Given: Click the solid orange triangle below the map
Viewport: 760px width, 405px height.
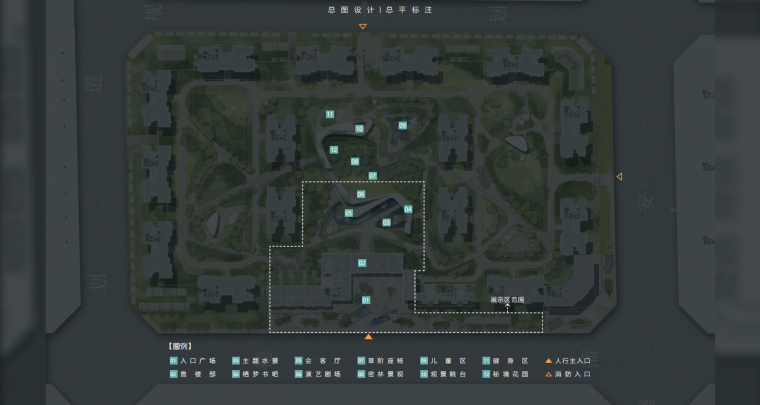Looking at the screenshot, I should tap(369, 337).
